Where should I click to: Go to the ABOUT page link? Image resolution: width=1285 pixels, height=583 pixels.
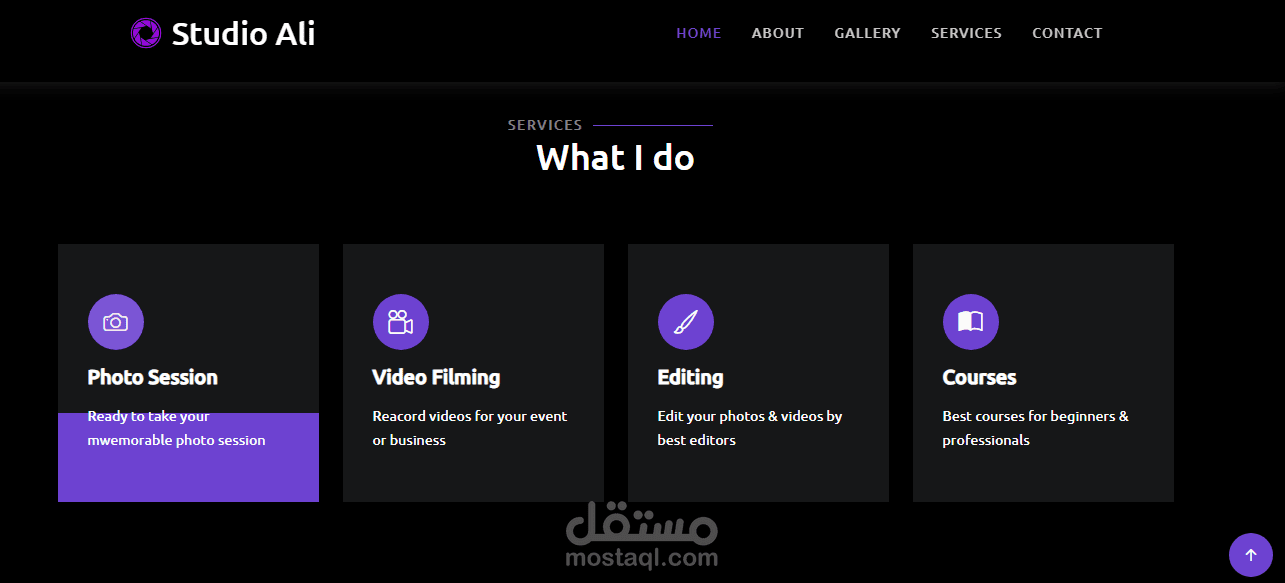pos(778,33)
